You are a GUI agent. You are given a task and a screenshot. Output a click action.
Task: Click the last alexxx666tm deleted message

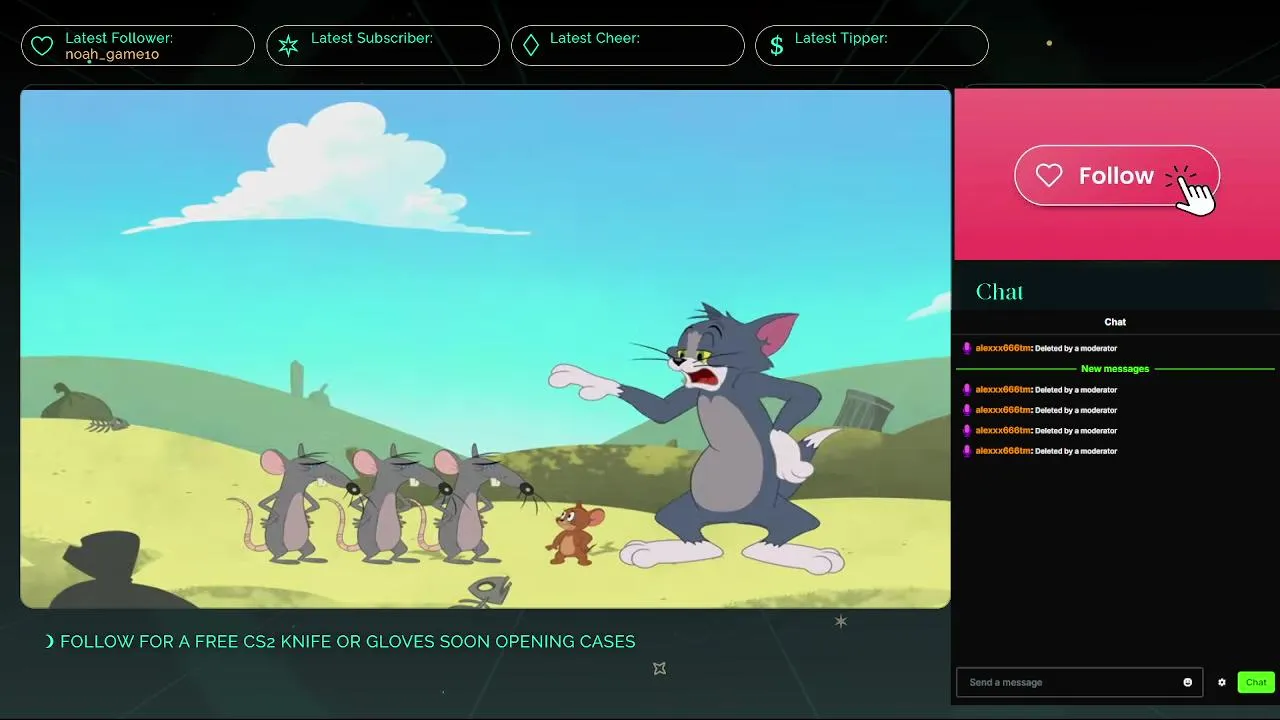tap(1040, 451)
